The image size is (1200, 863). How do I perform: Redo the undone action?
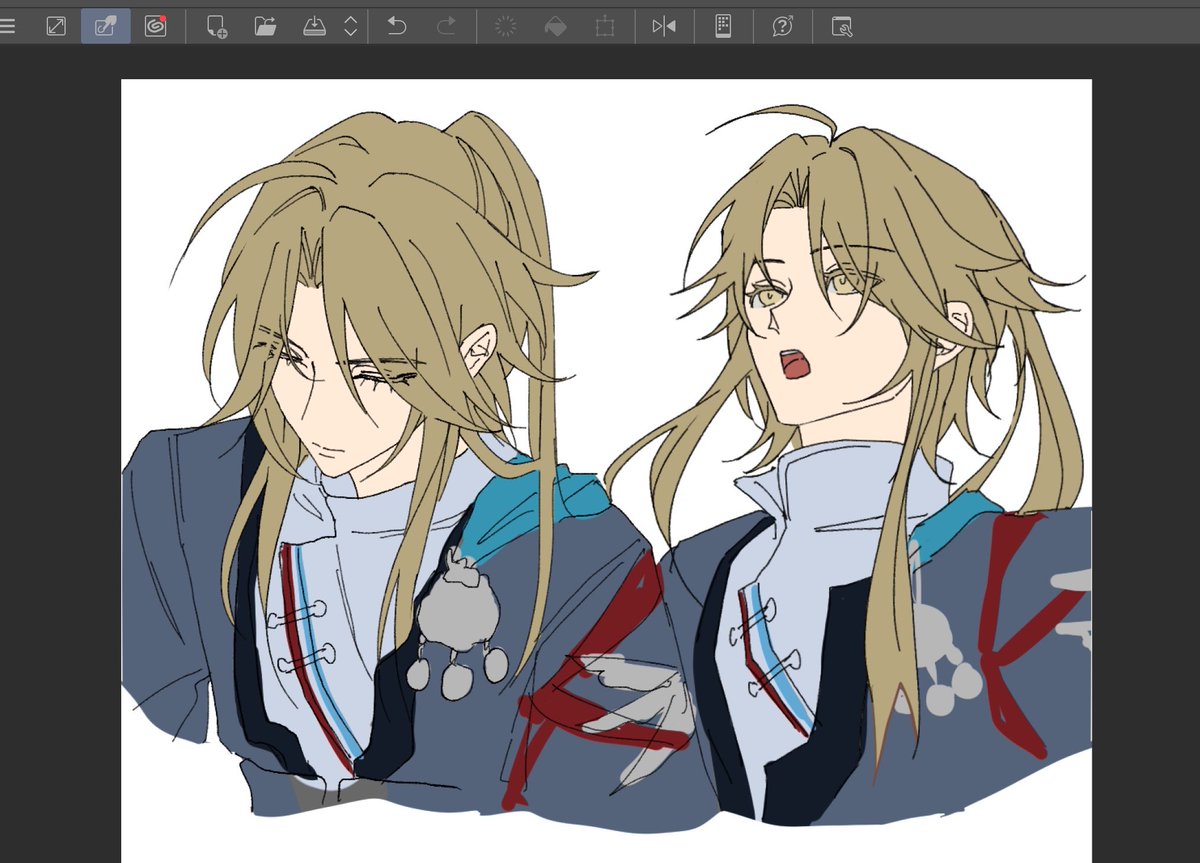[446, 27]
